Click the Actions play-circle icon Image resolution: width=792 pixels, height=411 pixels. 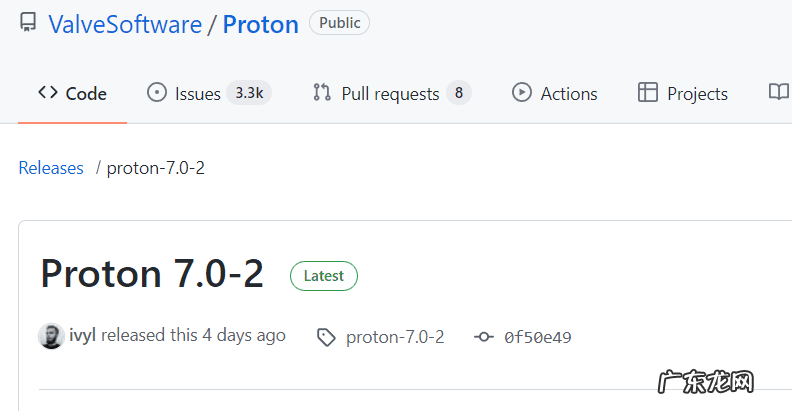click(x=522, y=93)
